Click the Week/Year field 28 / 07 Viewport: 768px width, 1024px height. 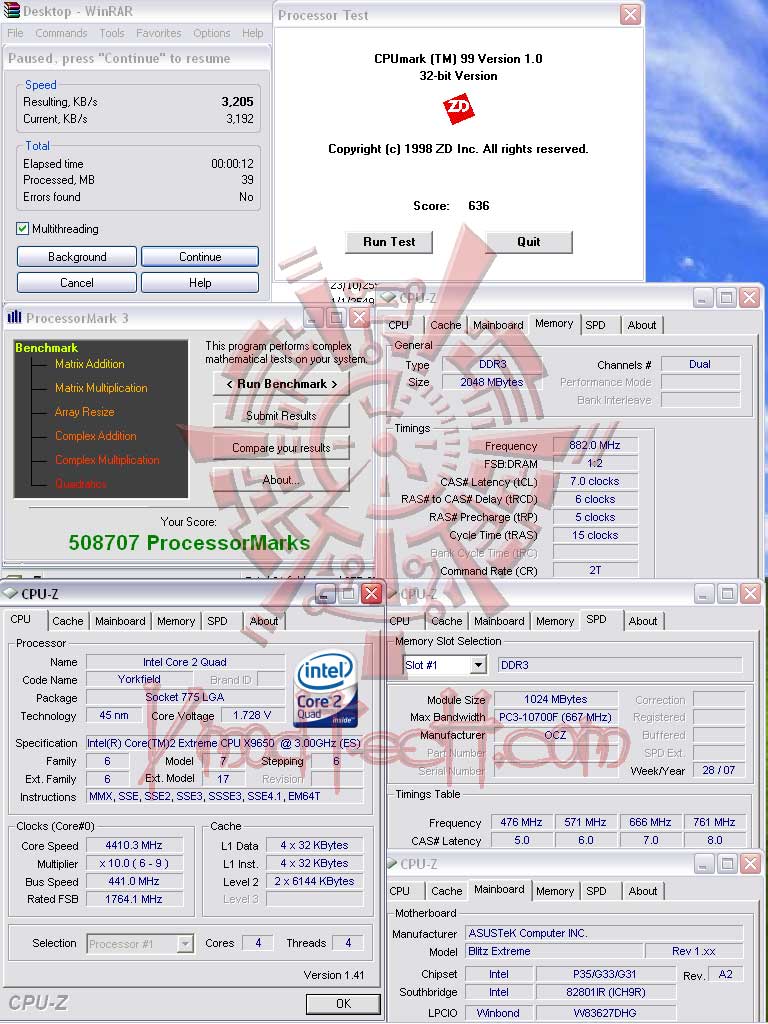[x=718, y=771]
